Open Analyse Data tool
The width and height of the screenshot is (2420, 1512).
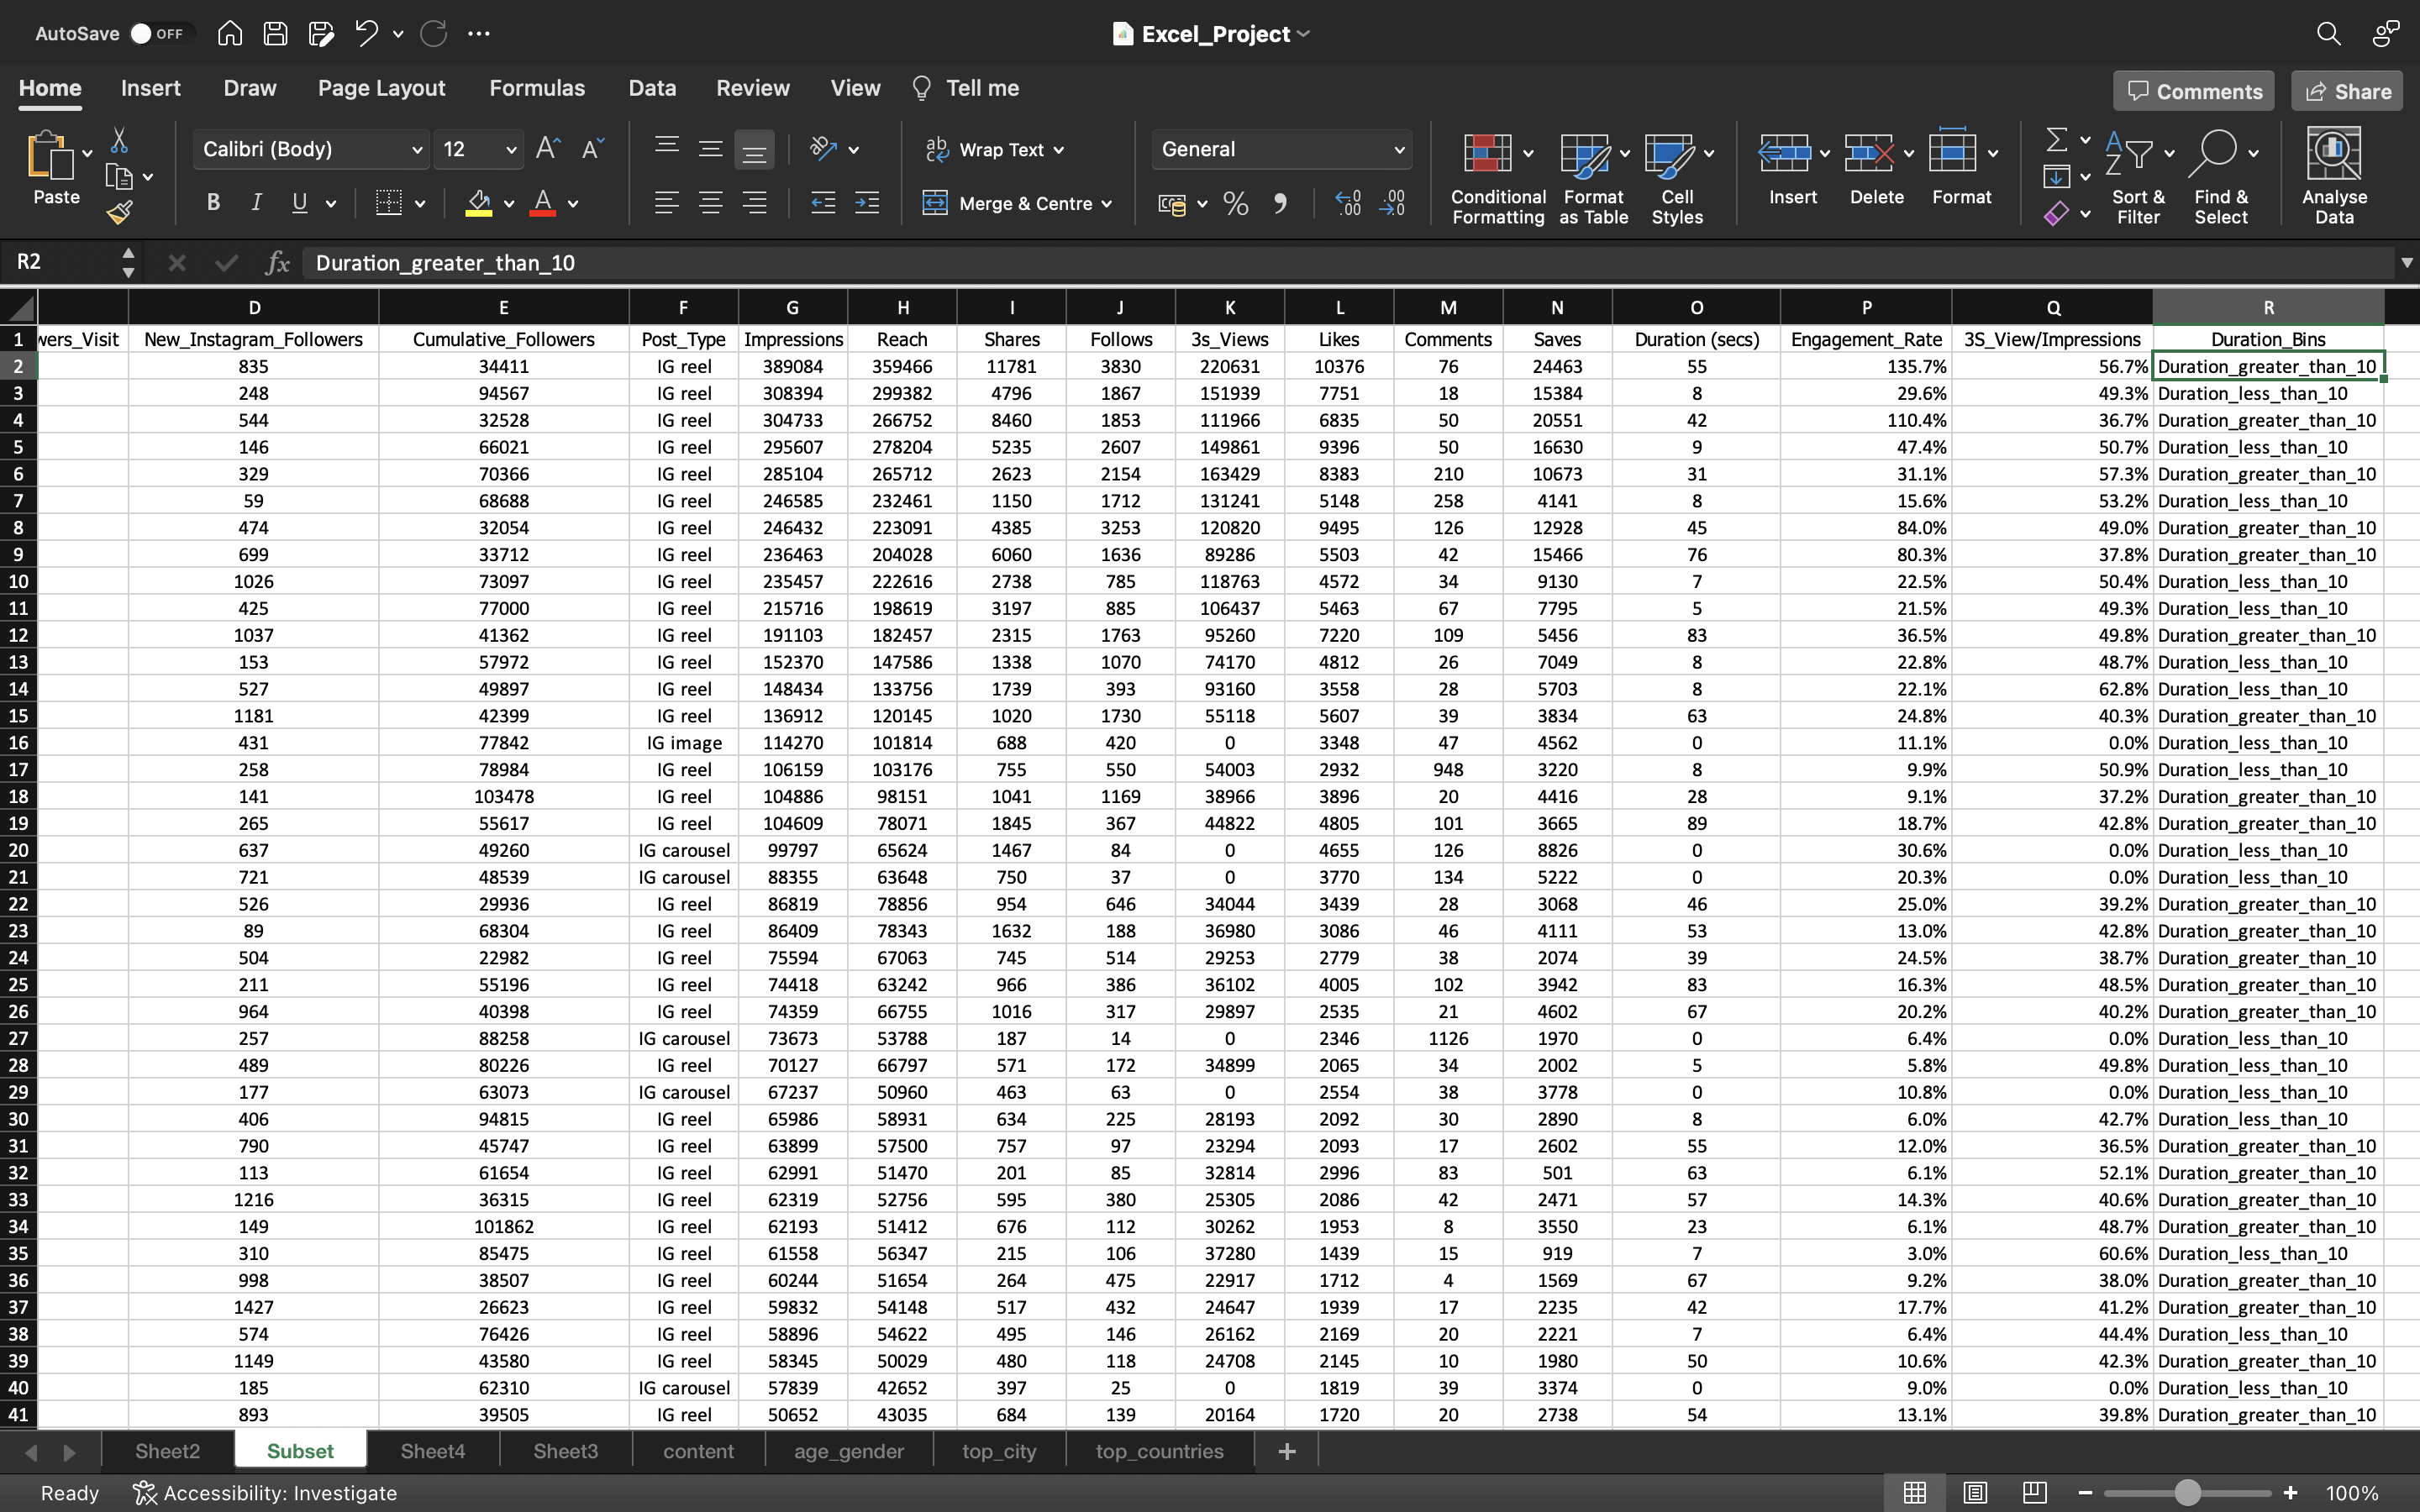pyautogui.click(x=2334, y=175)
